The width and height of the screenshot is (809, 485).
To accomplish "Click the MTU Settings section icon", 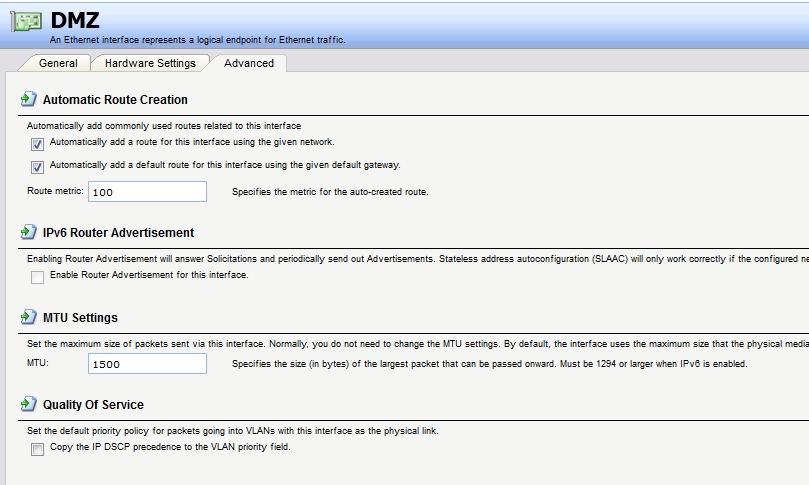I will [28, 318].
